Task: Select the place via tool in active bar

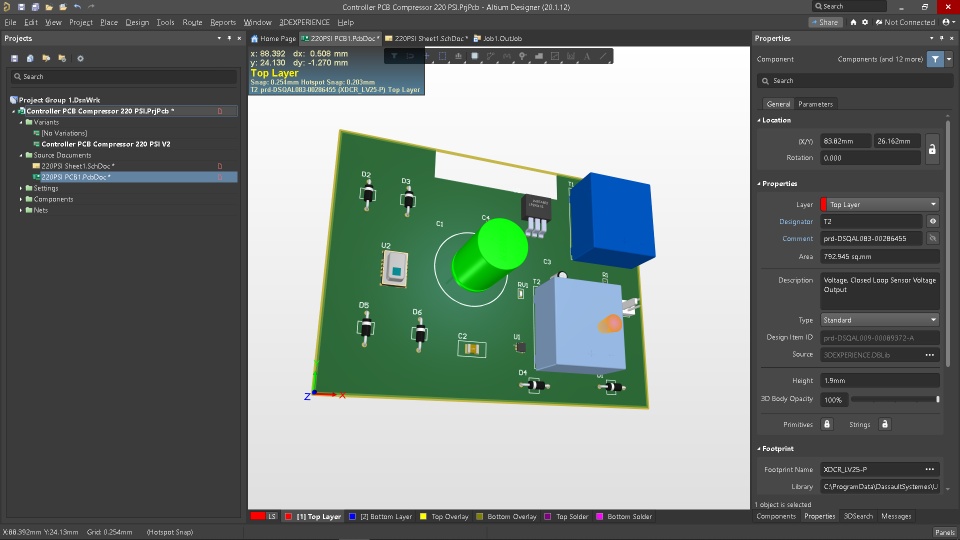Action: (523, 56)
